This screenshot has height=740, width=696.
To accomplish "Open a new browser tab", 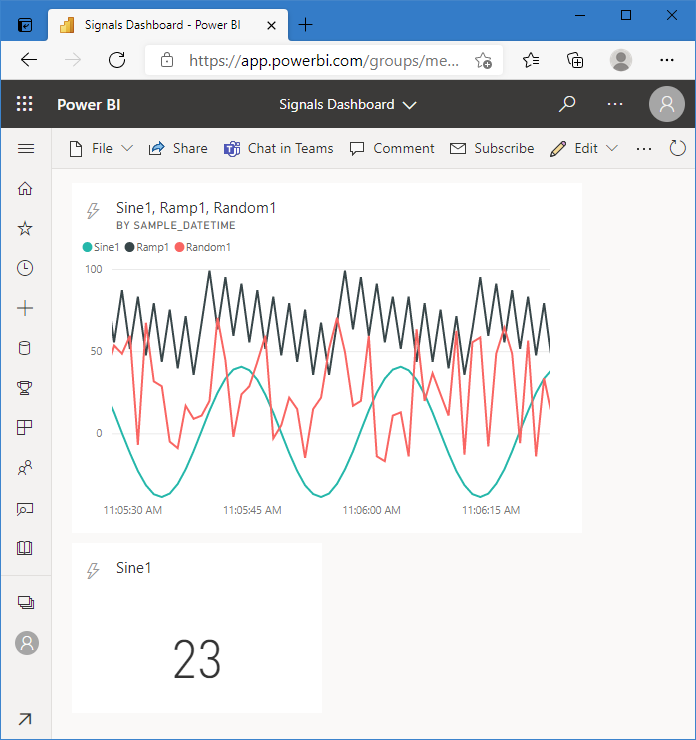I will pos(306,25).
